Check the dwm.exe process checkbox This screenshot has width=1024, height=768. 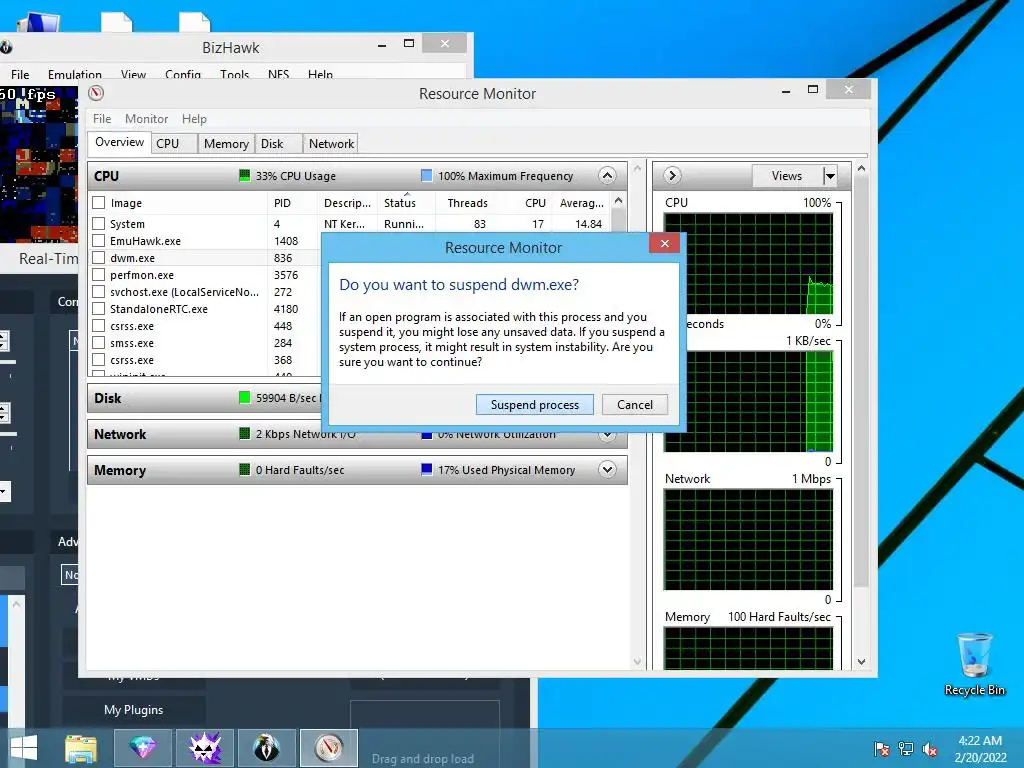coord(99,257)
